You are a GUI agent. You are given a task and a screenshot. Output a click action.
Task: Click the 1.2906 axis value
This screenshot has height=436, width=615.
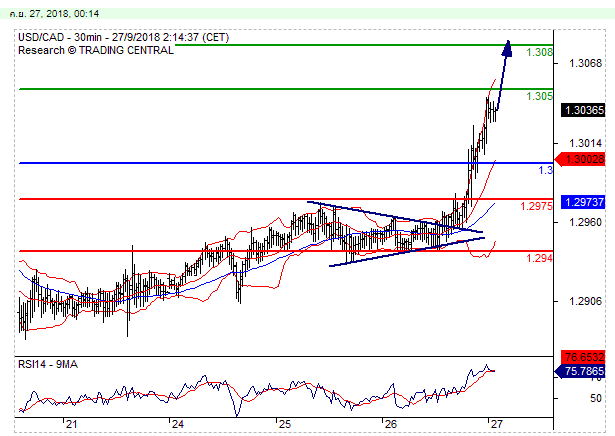click(585, 302)
